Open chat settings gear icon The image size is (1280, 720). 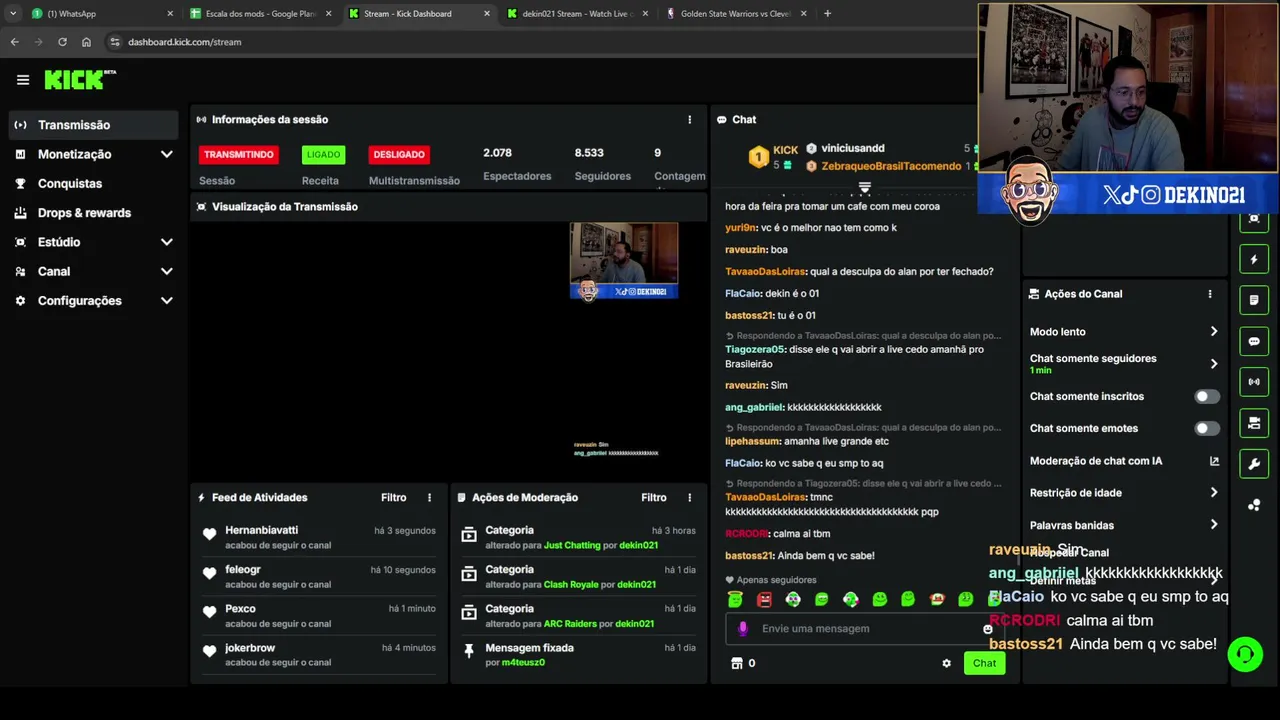click(x=946, y=663)
